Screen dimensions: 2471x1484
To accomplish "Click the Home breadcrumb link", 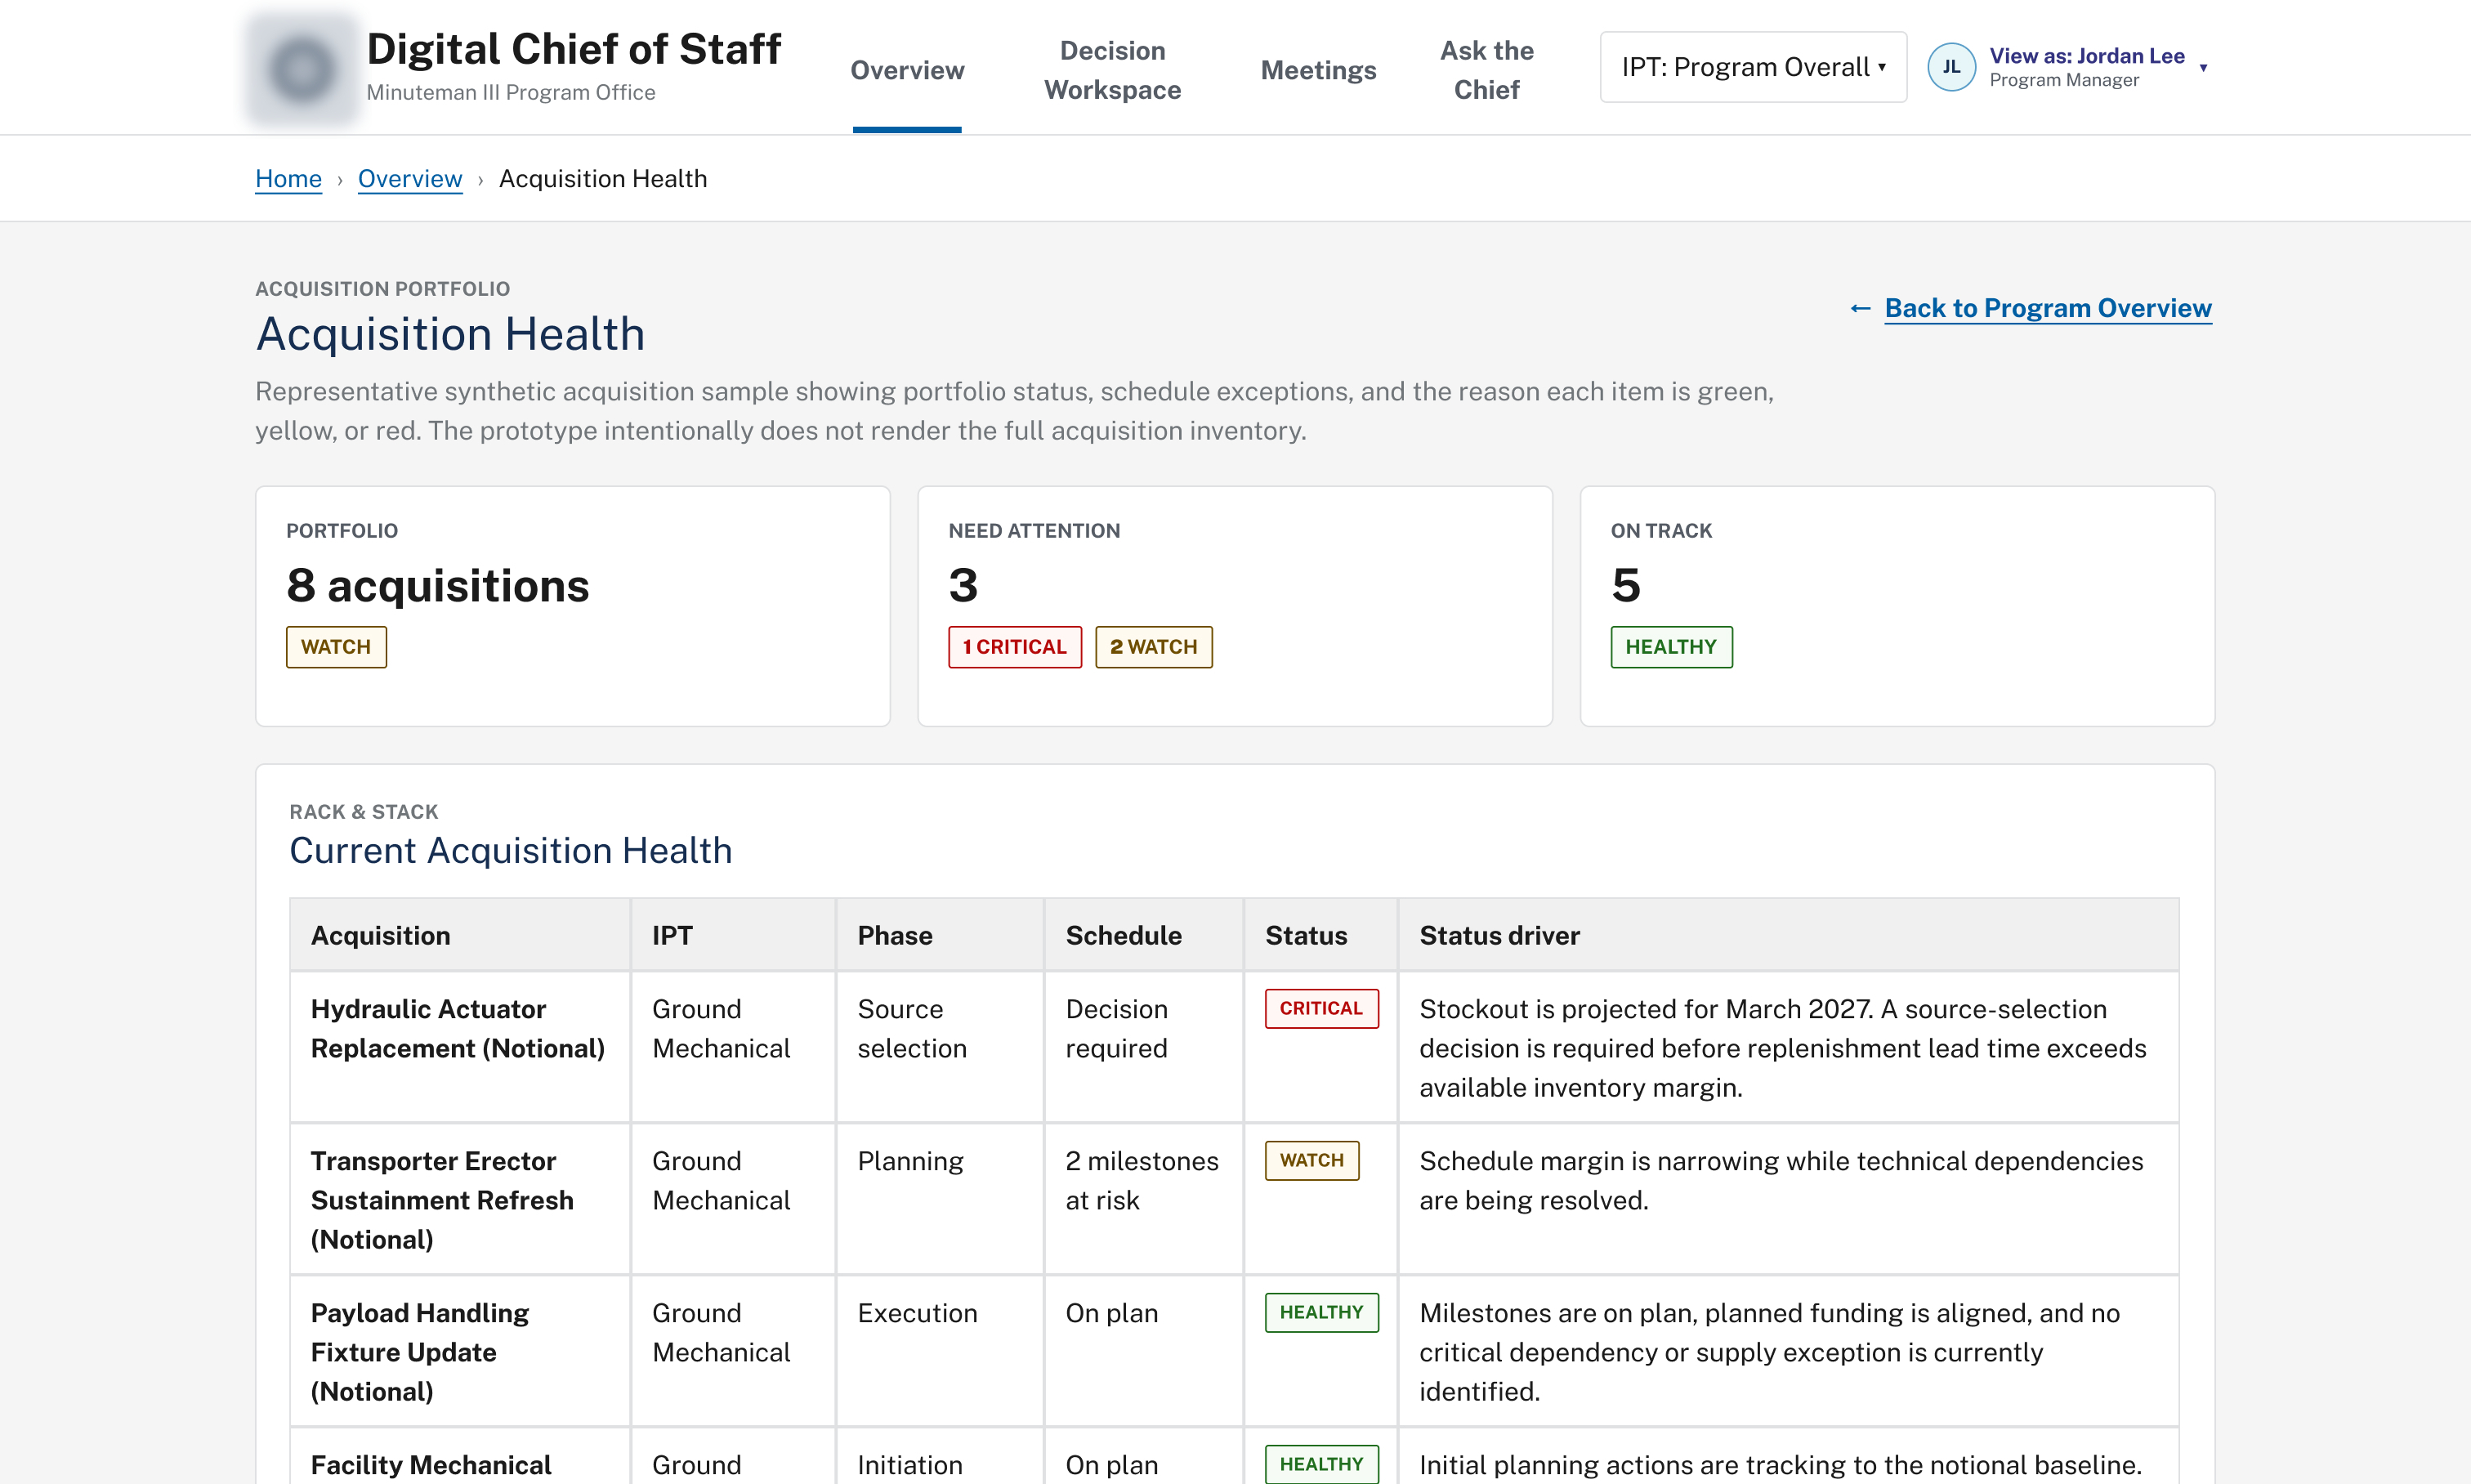I will tap(288, 178).
